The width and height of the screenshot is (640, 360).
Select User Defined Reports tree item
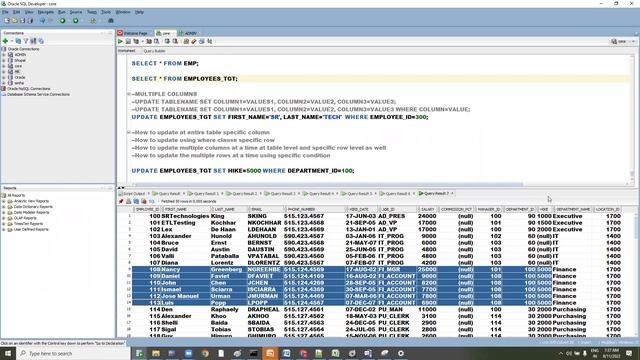tap(31, 229)
